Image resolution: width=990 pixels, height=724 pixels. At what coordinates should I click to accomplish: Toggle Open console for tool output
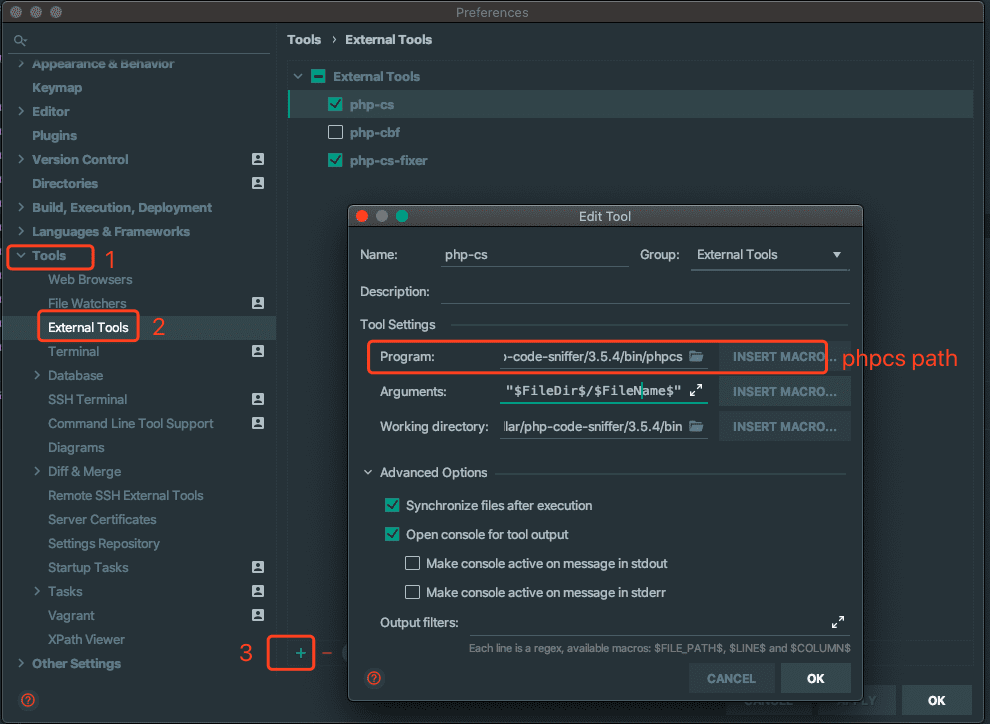pyautogui.click(x=392, y=534)
